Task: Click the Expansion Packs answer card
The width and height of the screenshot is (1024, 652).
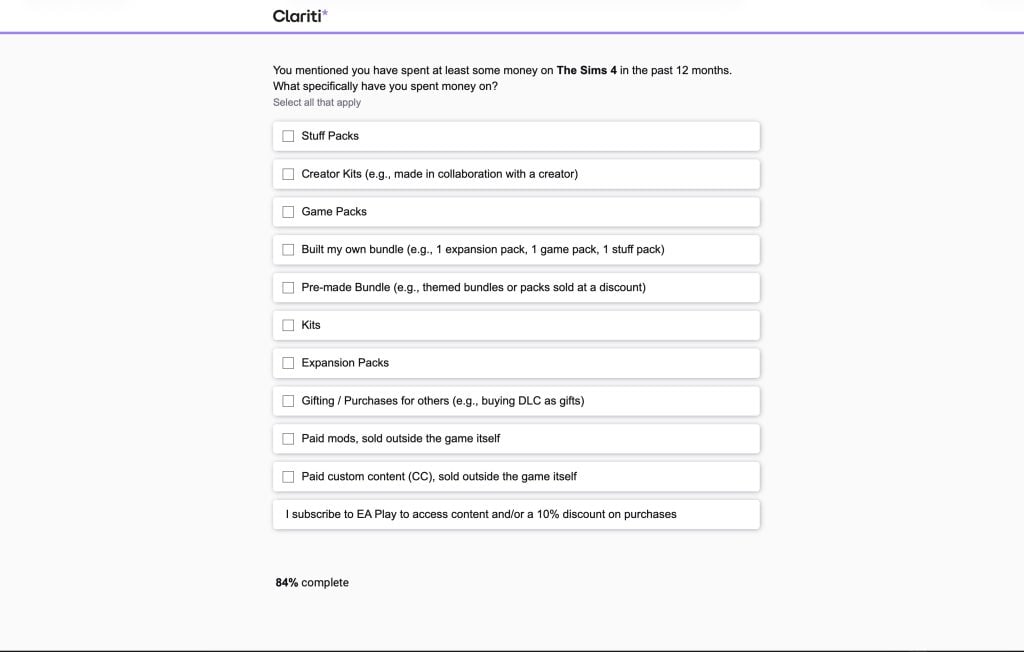Action: [515, 363]
